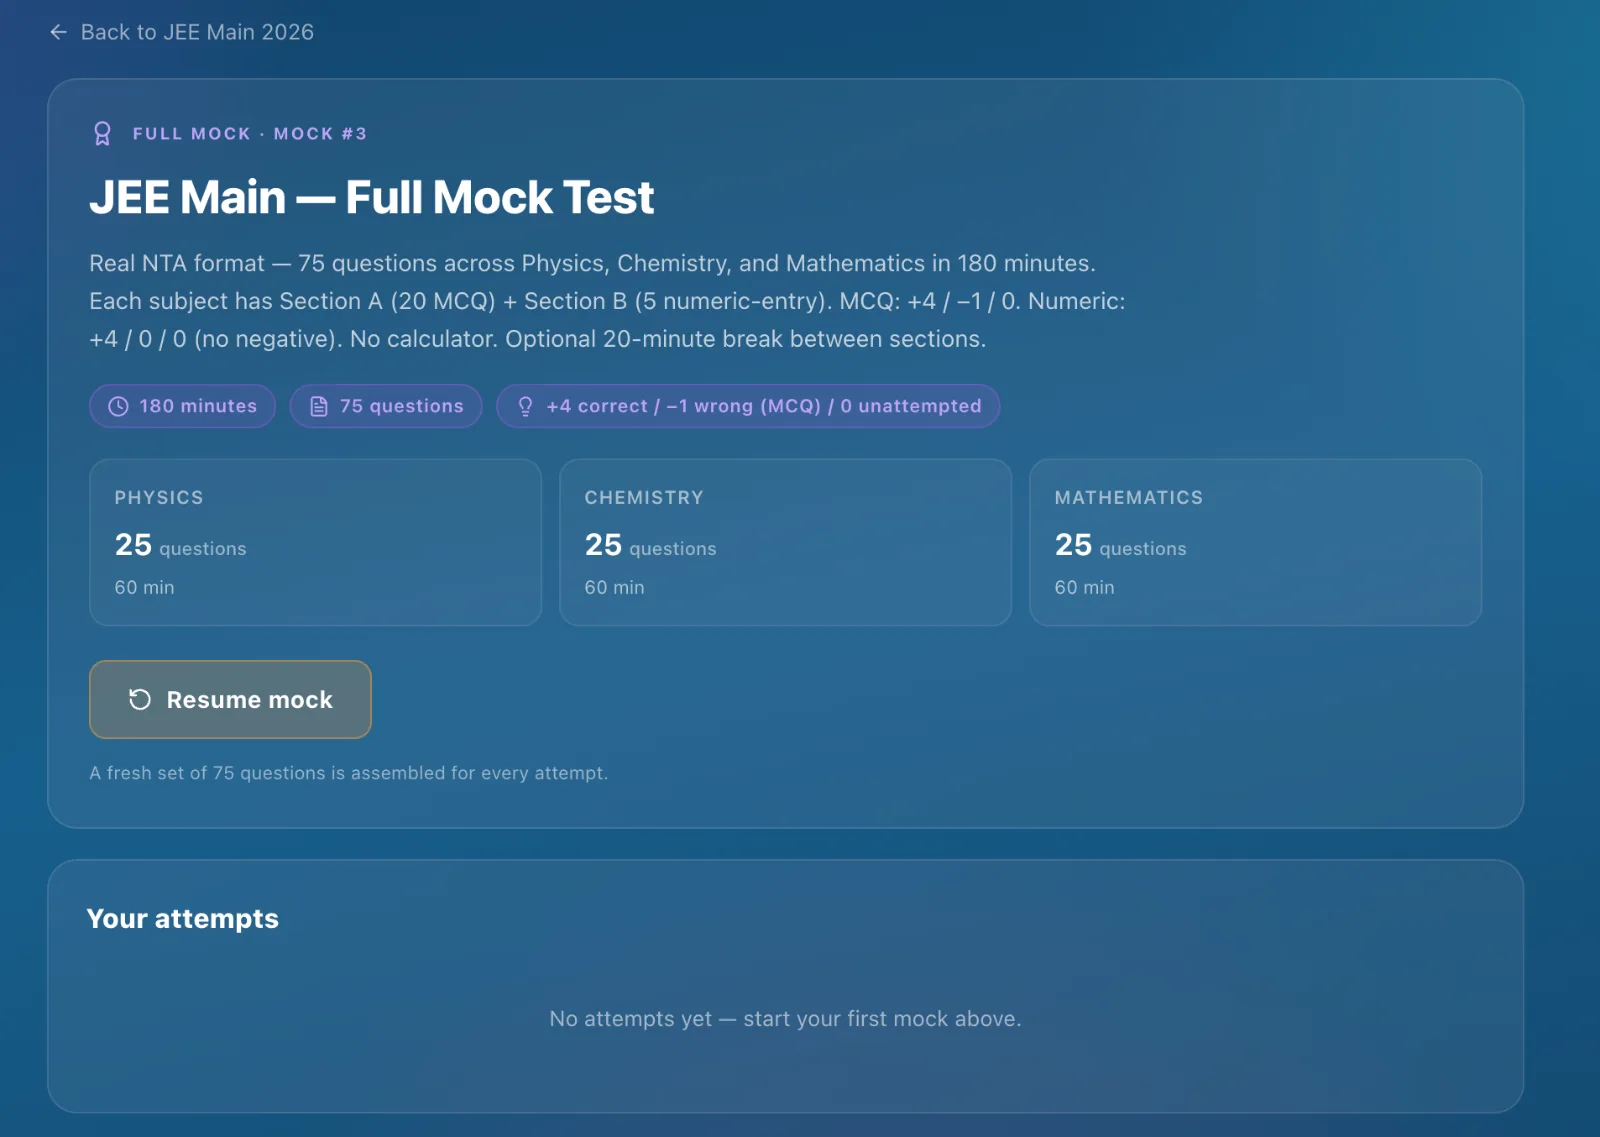
Task: Click the award ribbon icon beside Full Mock
Action: 102,134
